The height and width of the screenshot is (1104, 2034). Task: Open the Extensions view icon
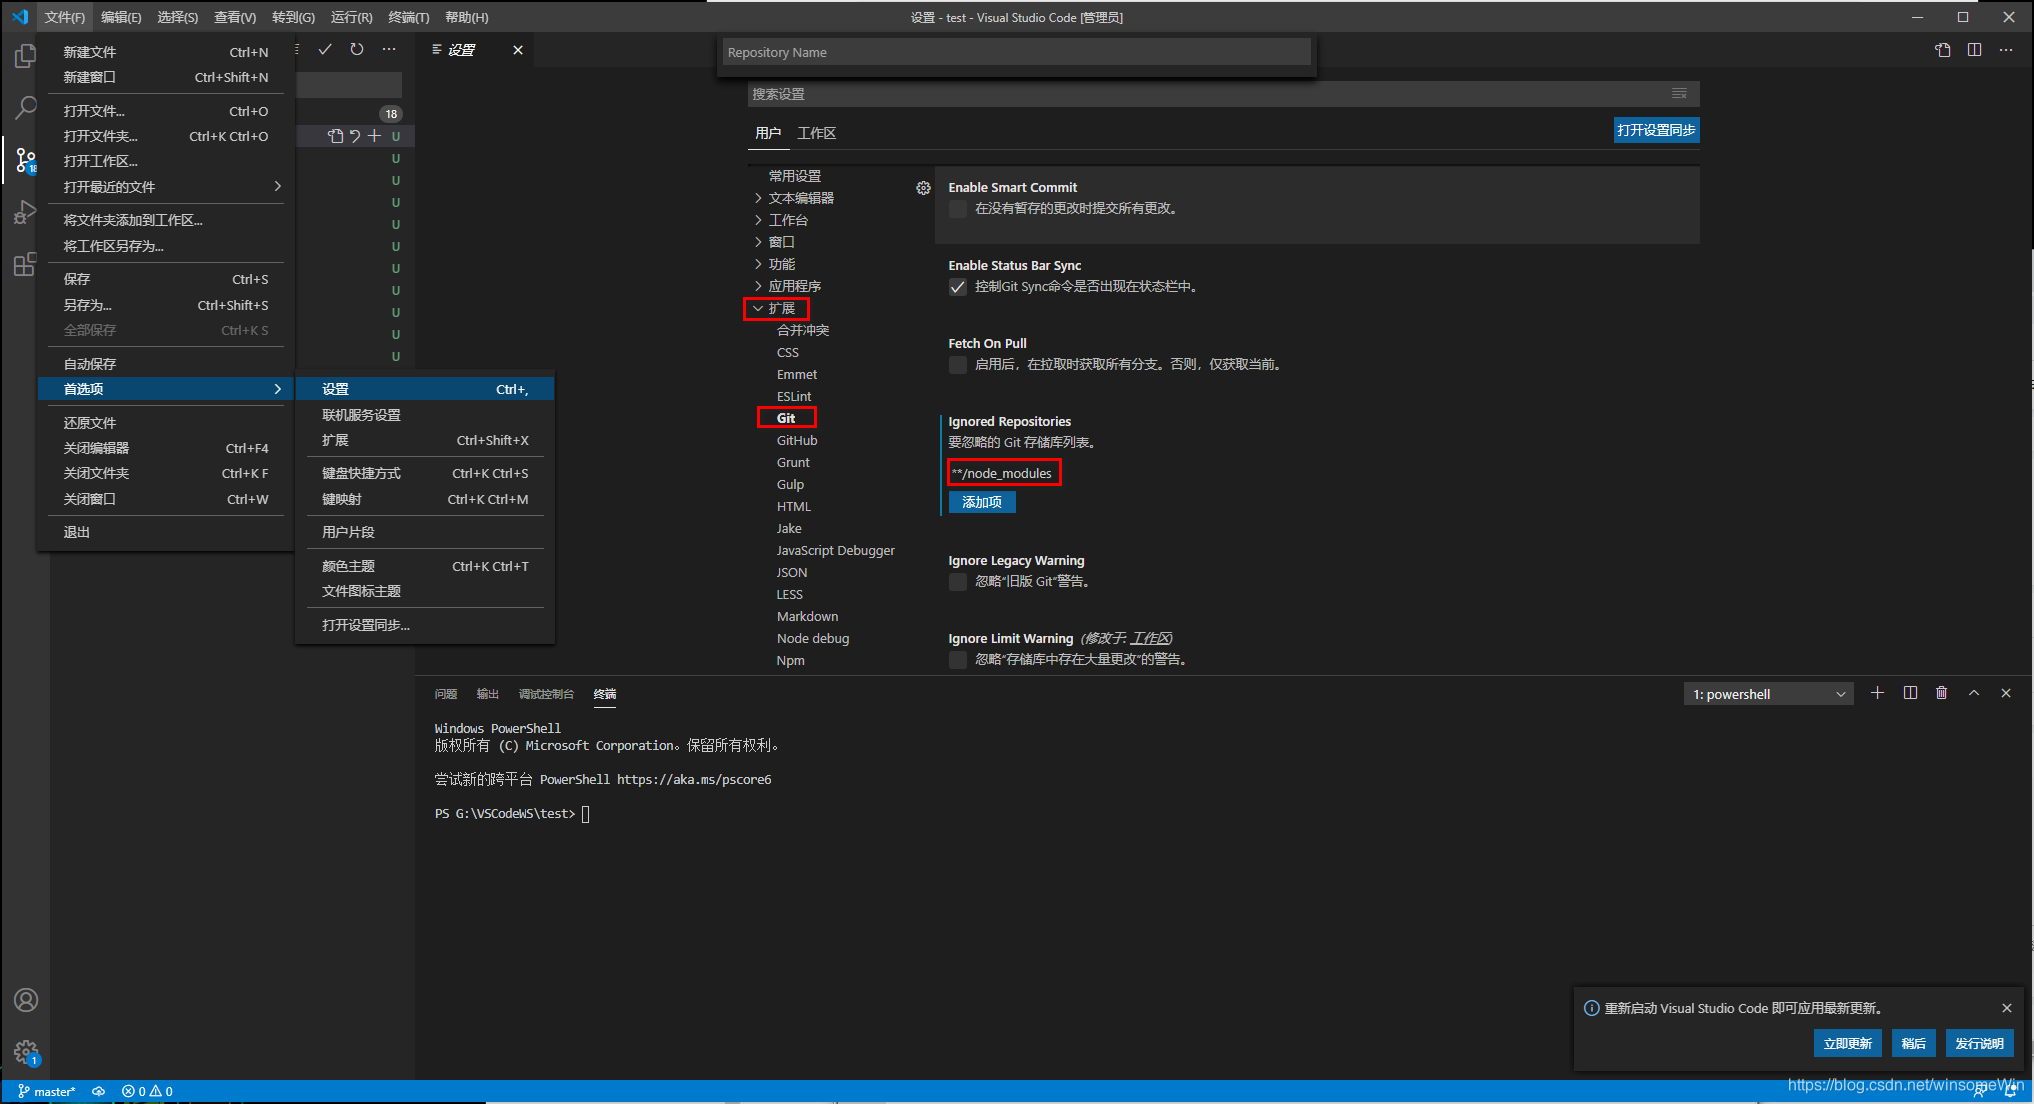[25, 265]
